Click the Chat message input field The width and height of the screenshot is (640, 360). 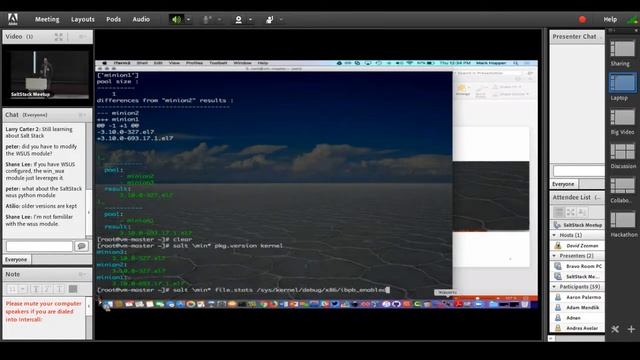[x=39, y=246]
